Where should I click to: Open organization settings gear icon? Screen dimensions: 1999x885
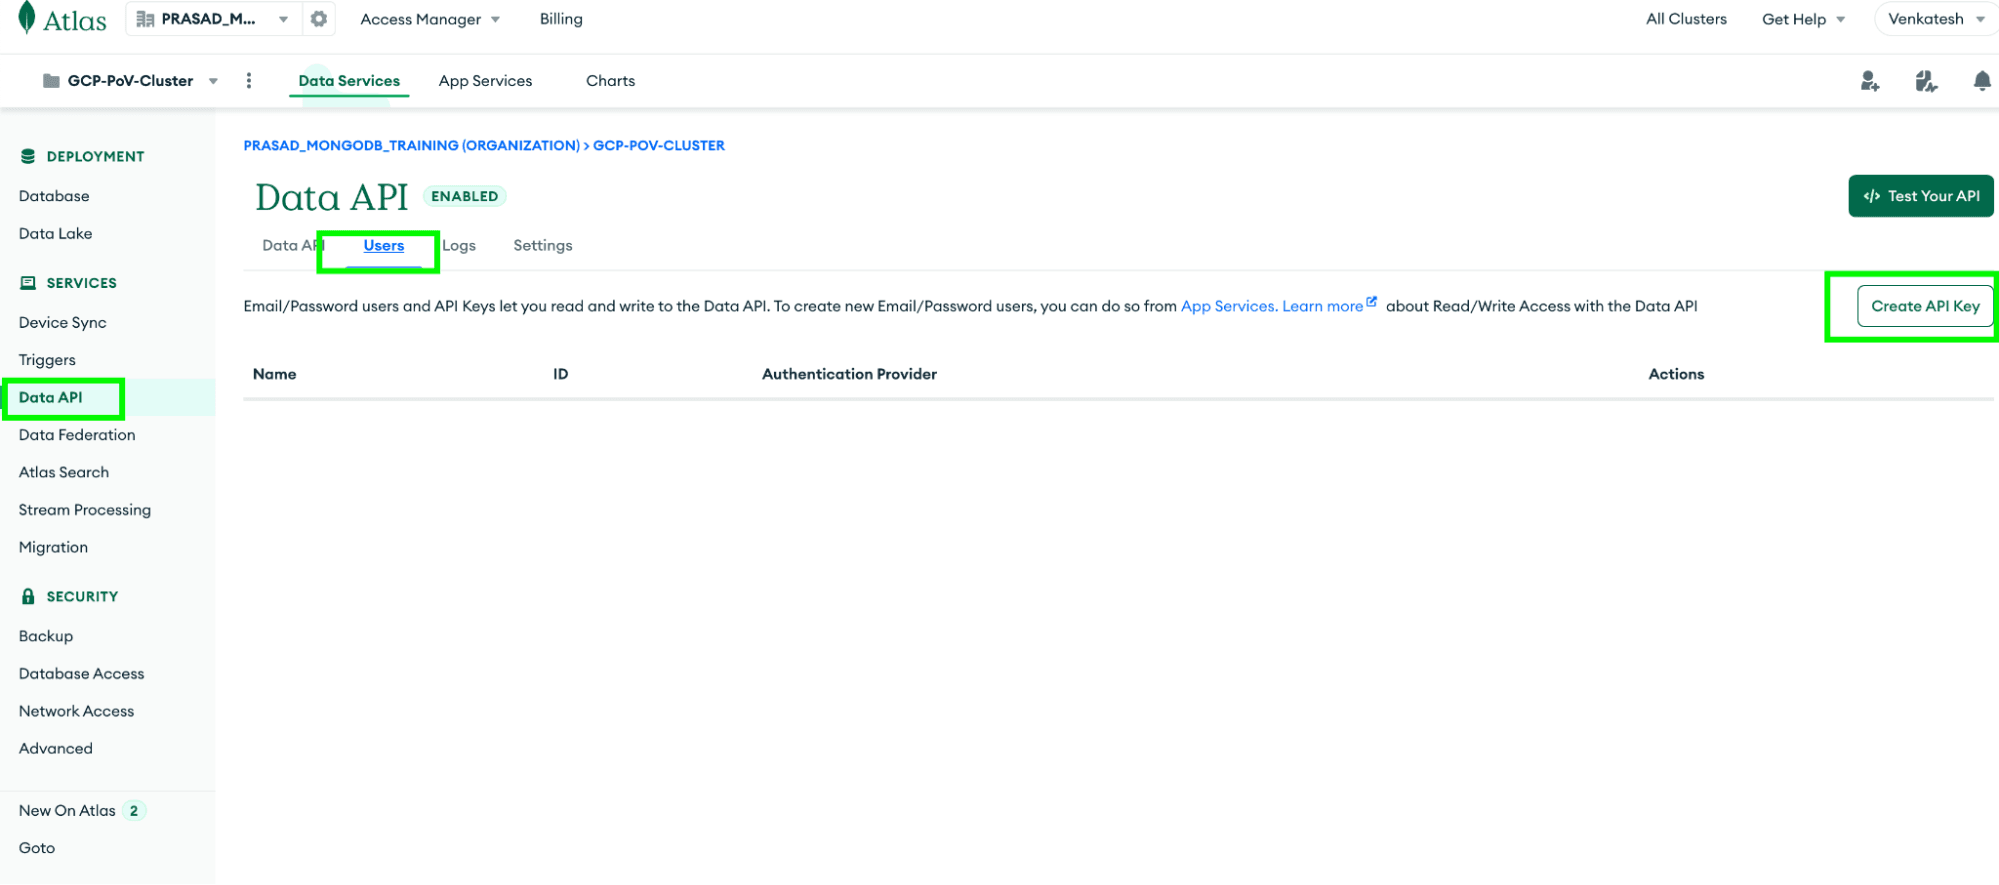click(319, 19)
